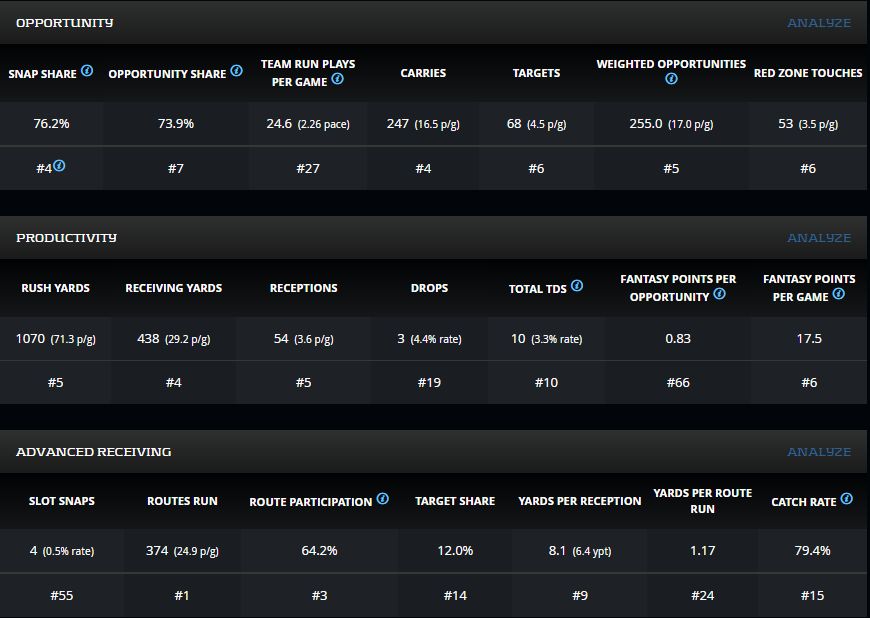Open Analyze link in the Productivity section

coord(819,238)
